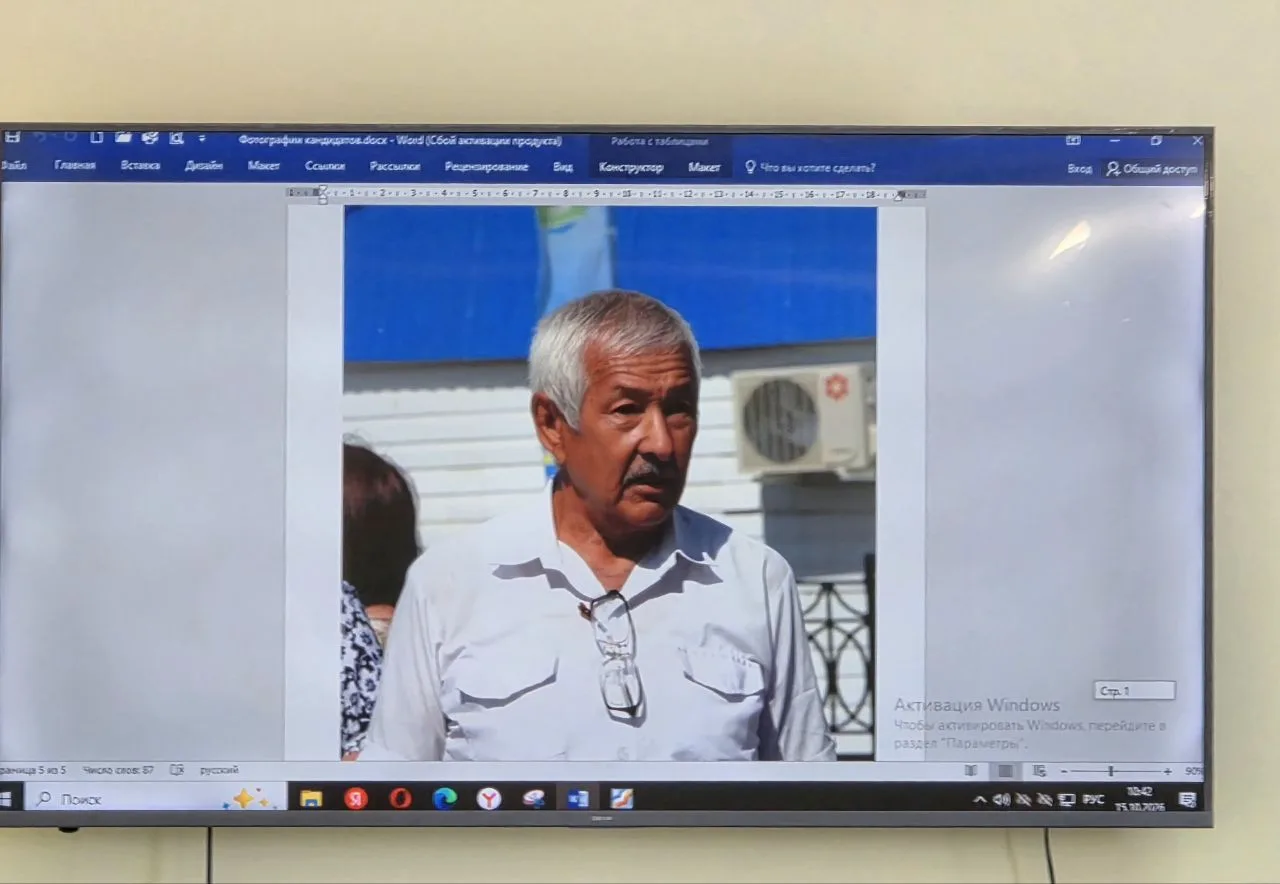
Task: Show hidden system tray icons chevron
Action: (x=979, y=799)
